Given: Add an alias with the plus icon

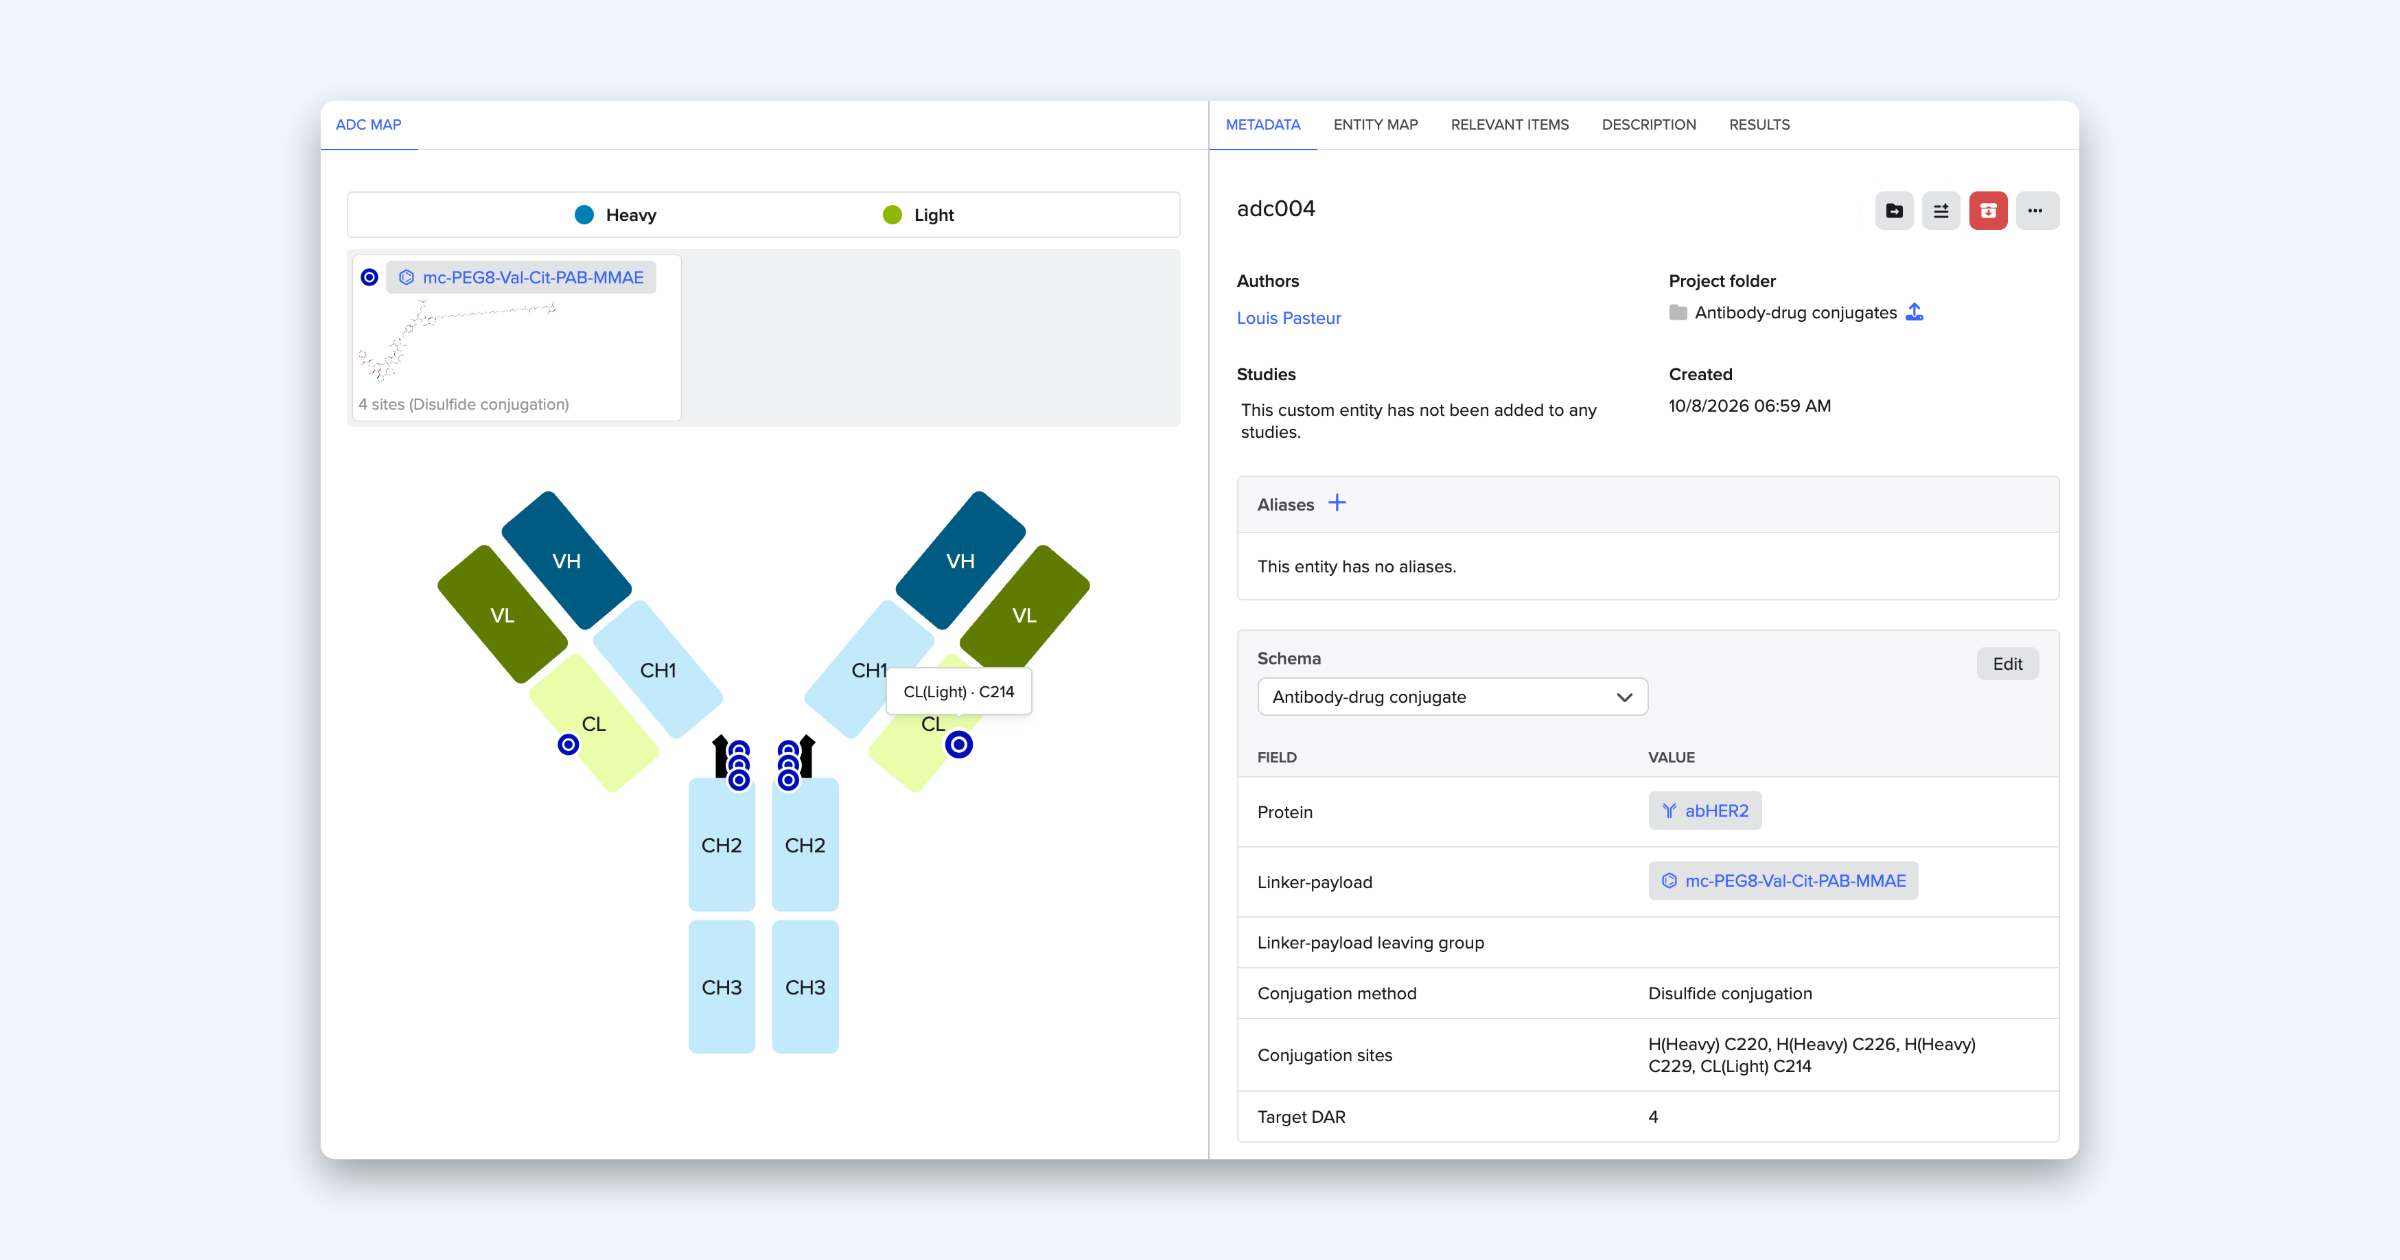Looking at the screenshot, I should 1337,503.
